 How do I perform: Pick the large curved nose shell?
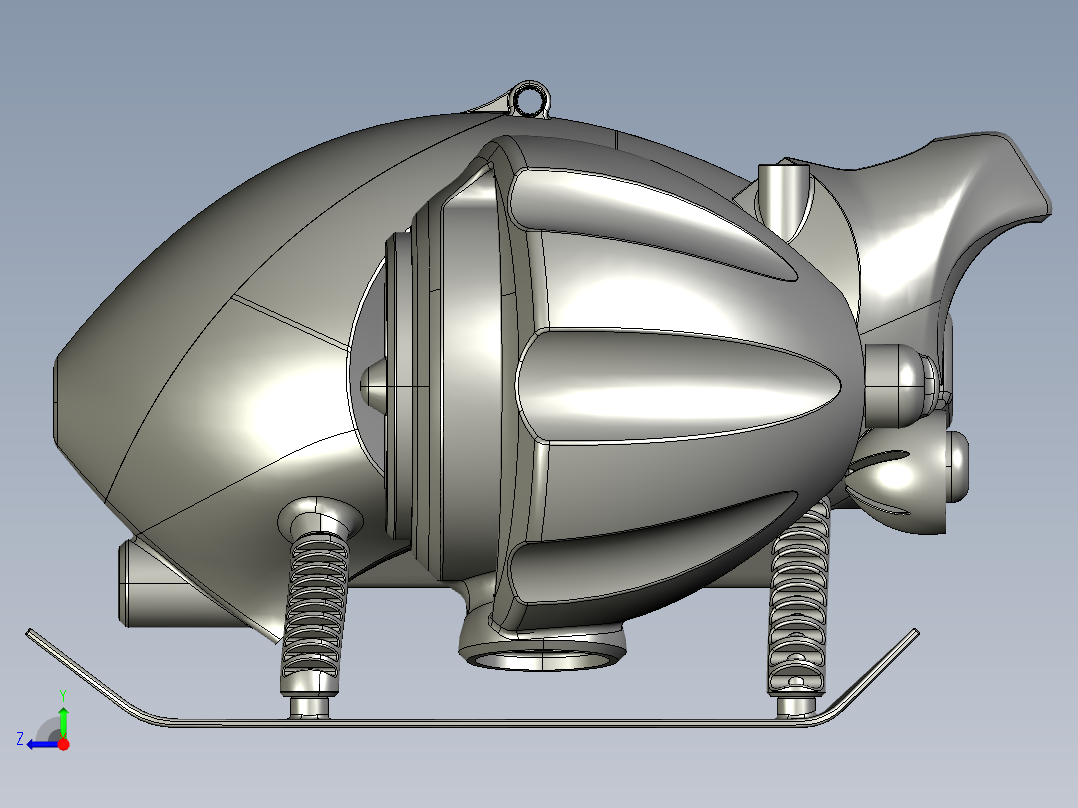[x=227, y=344]
